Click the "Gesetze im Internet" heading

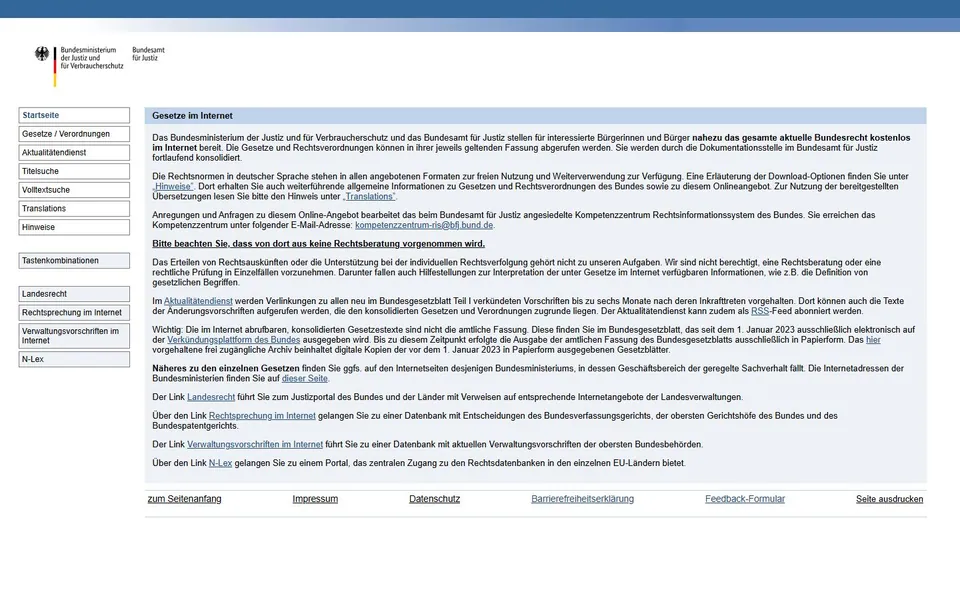click(x=192, y=116)
